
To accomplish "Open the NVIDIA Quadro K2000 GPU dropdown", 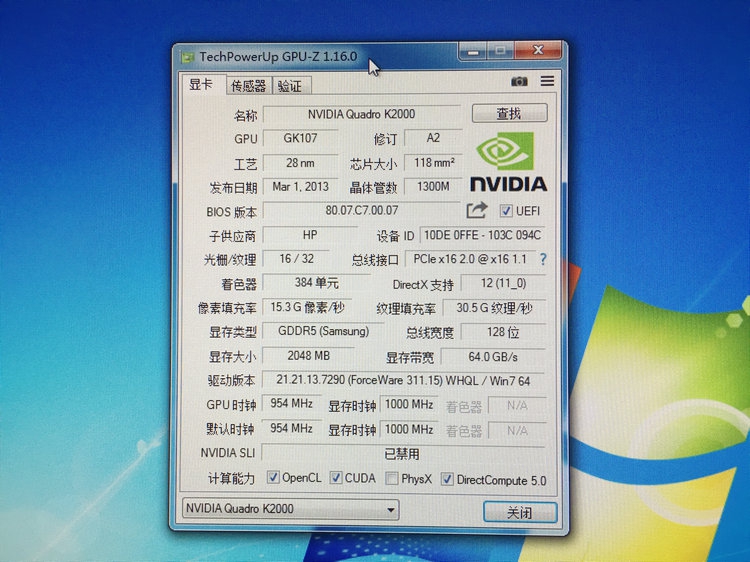I will pyautogui.click(x=290, y=509).
